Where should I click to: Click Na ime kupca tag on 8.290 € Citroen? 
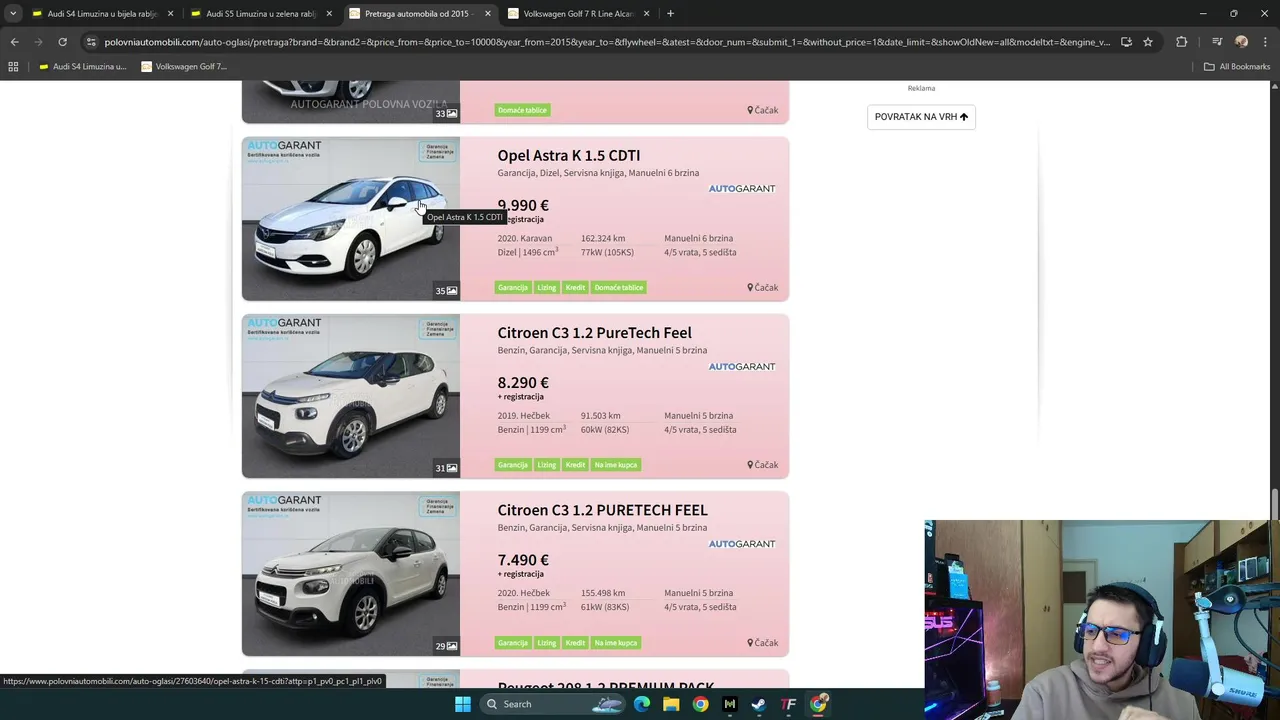(616, 465)
